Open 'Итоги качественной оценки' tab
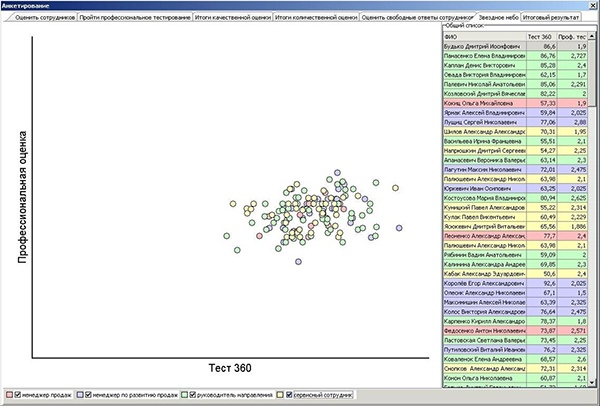The height and width of the screenshot is (406, 600). [233, 18]
